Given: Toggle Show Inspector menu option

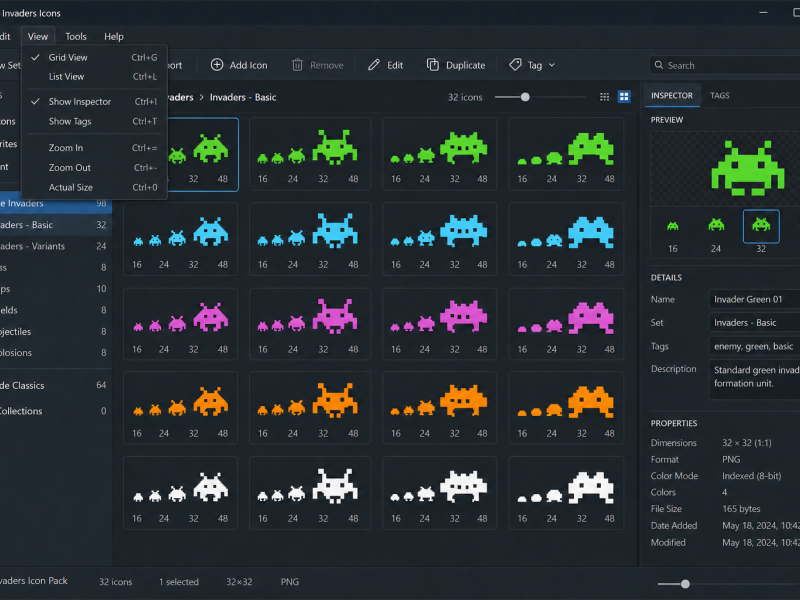Looking at the screenshot, I should pos(95,102).
